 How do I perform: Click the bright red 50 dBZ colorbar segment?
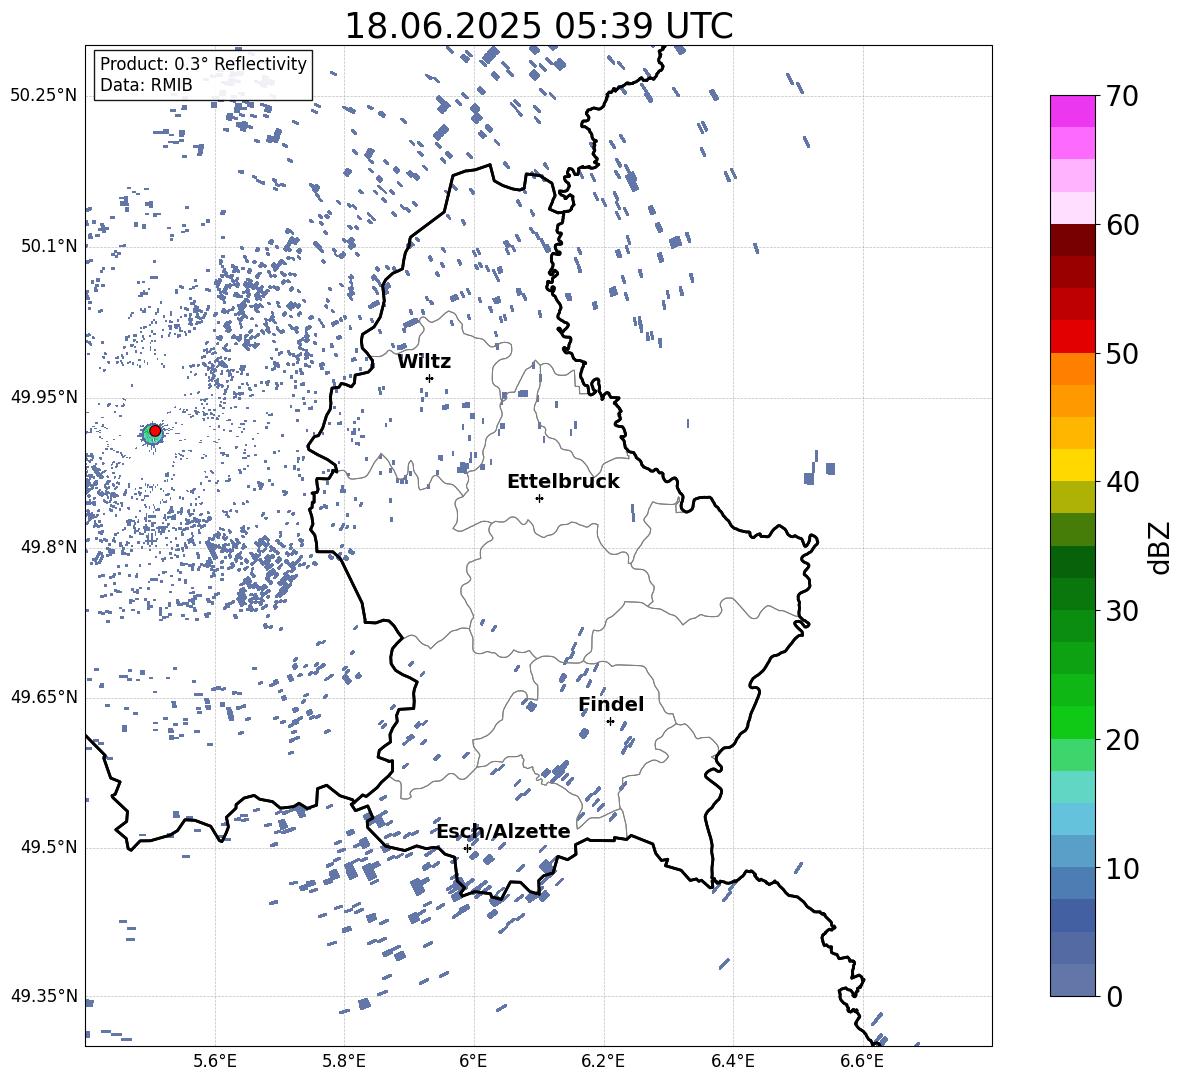[1073, 337]
